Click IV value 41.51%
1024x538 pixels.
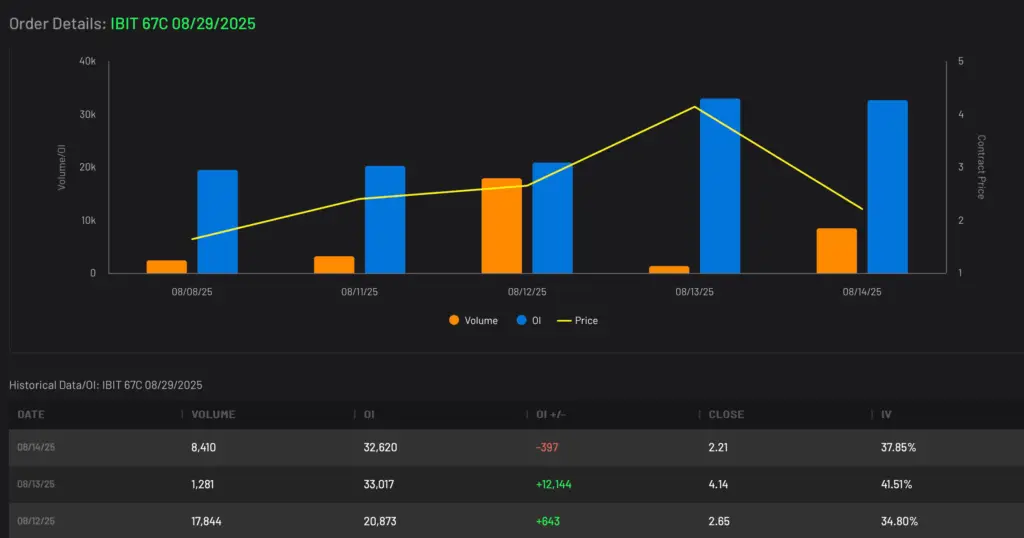897,484
